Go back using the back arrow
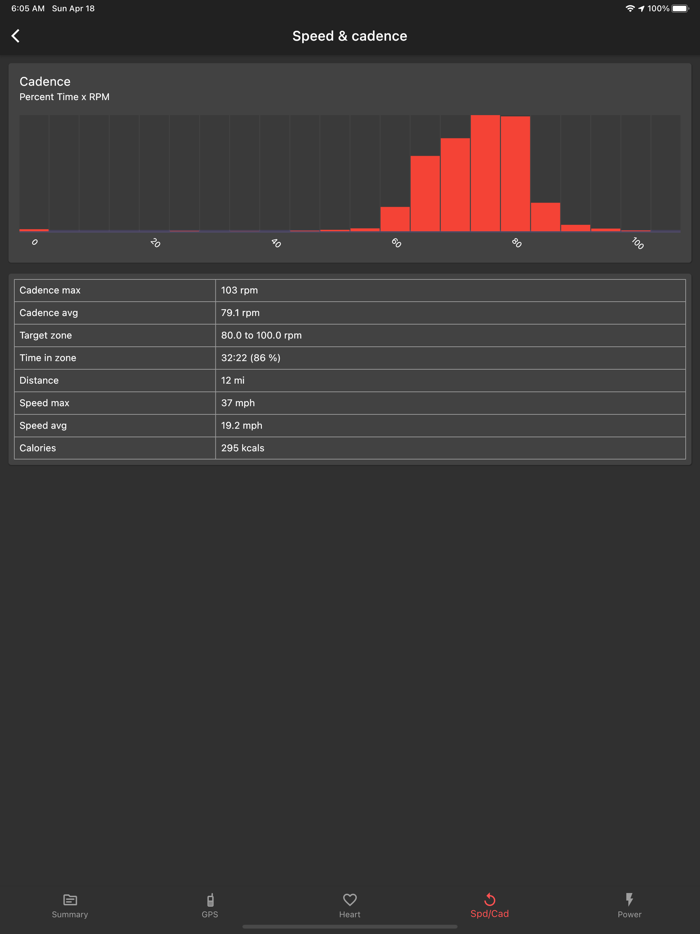This screenshot has width=700, height=934. pyautogui.click(x=15, y=36)
